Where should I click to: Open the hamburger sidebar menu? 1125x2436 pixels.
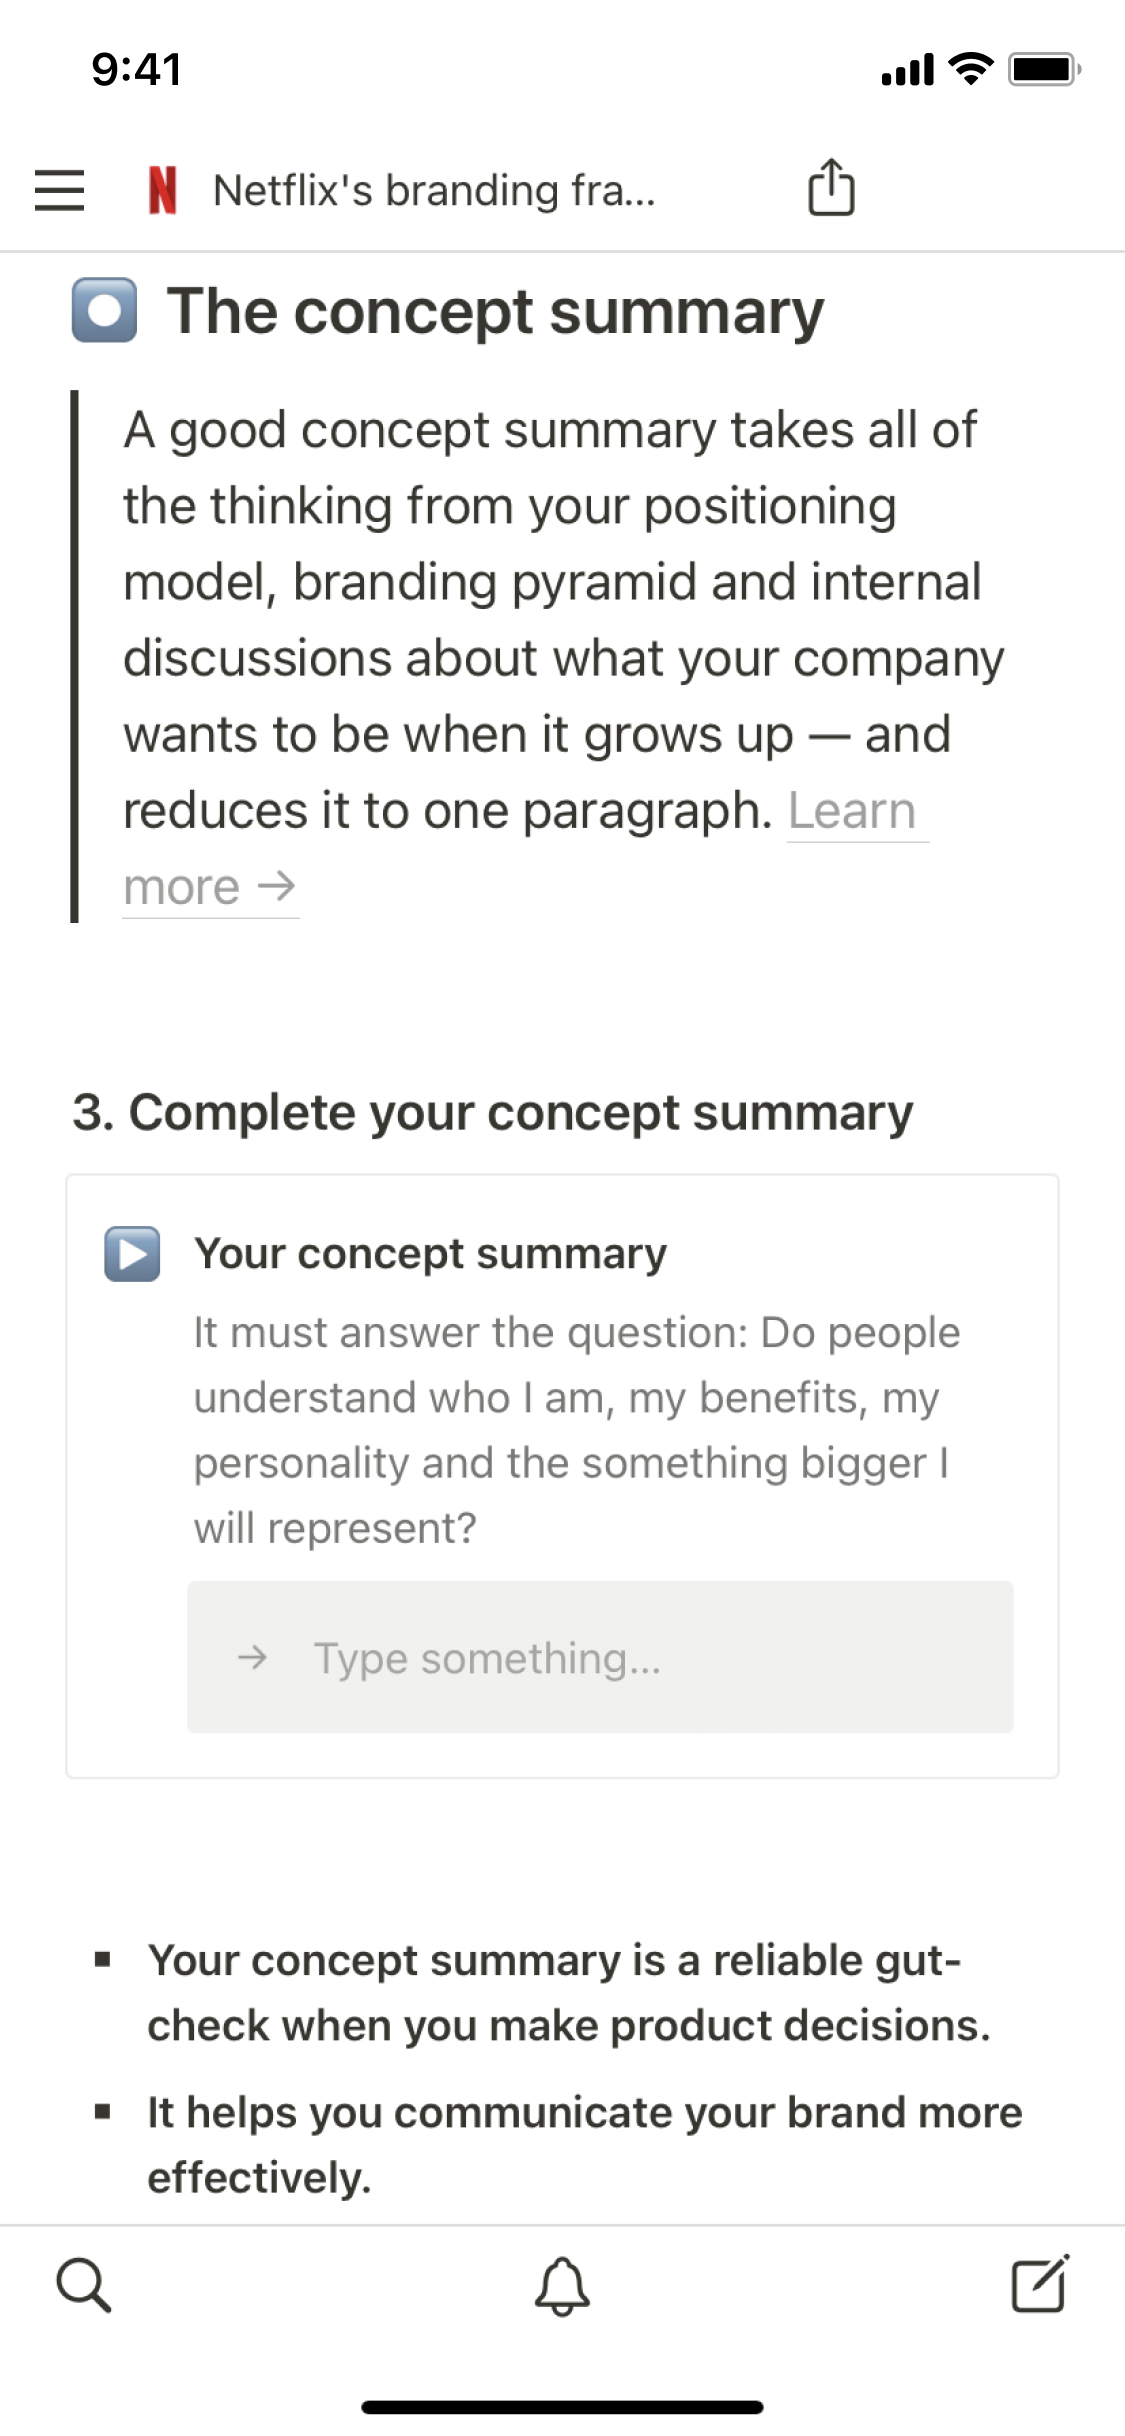(x=59, y=189)
